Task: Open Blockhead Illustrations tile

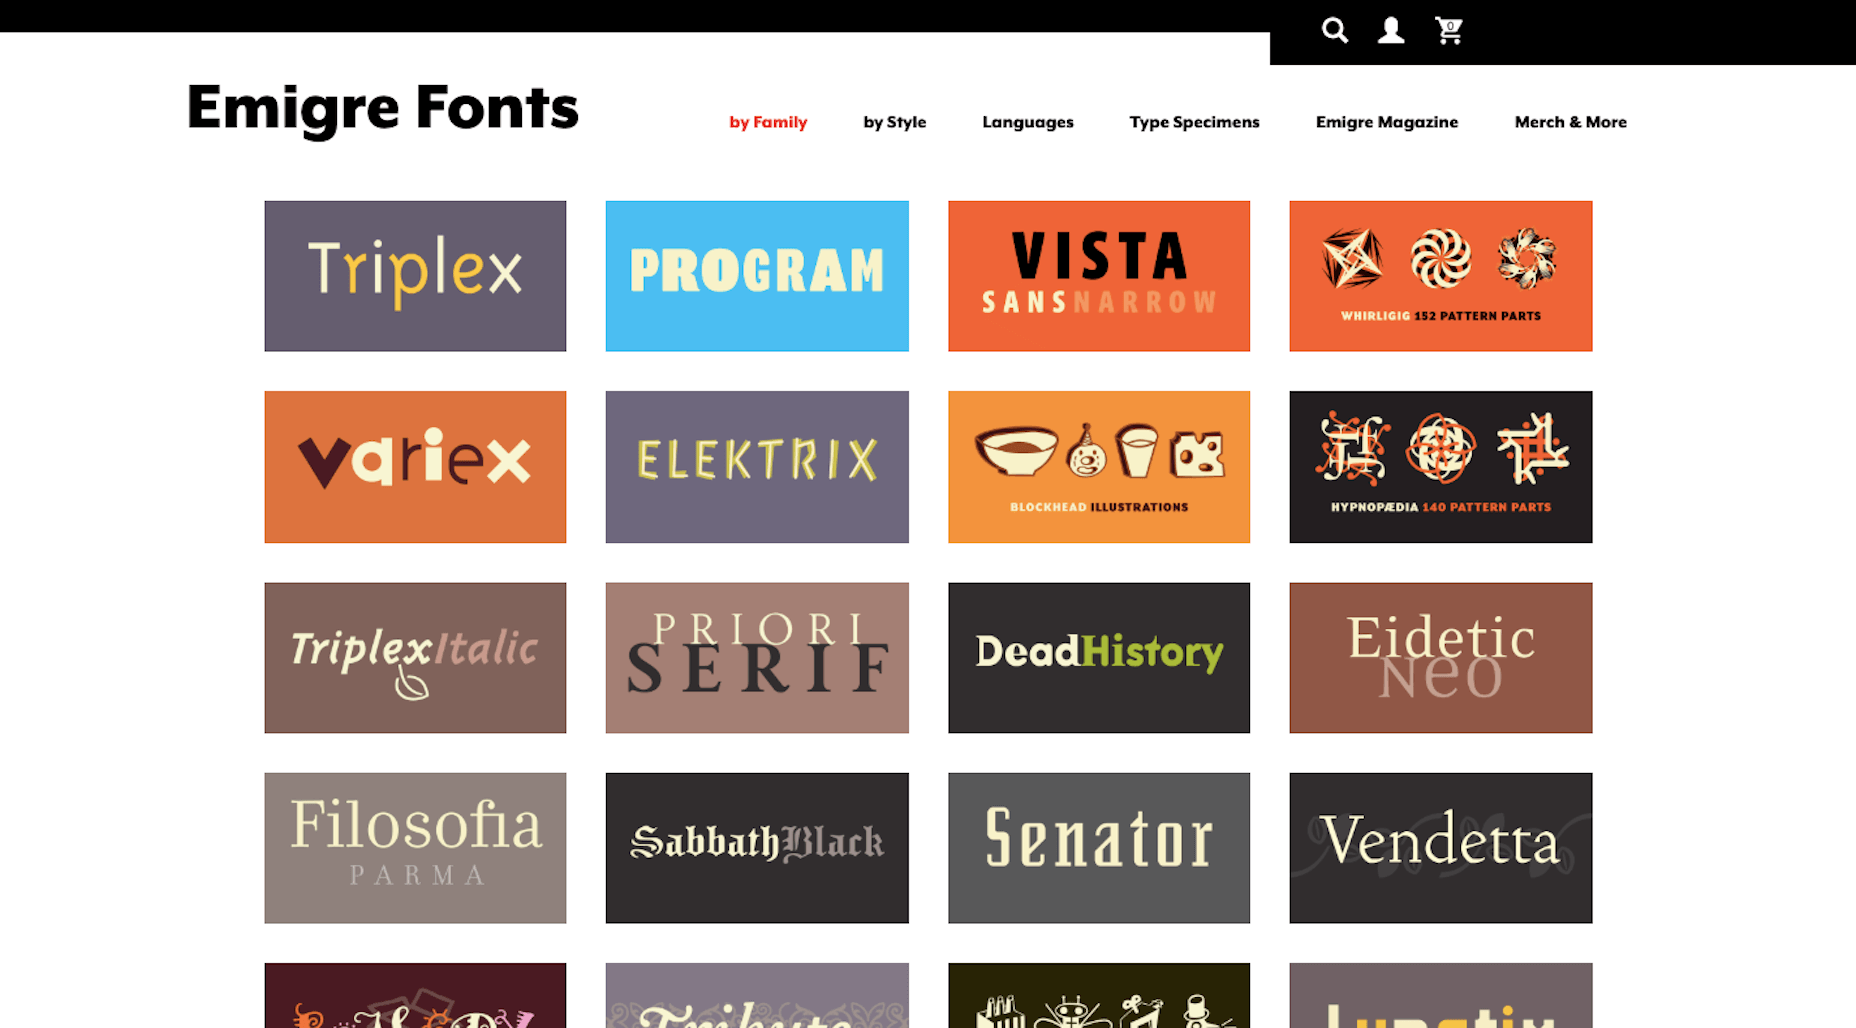Action: (1098, 467)
